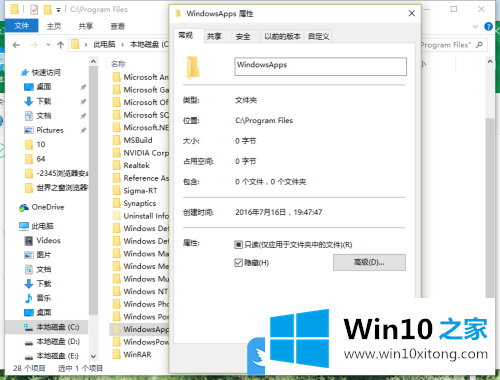Viewport: 500px width, 380px height.
Task: Click the Realtek folder icon
Action: click(x=117, y=165)
